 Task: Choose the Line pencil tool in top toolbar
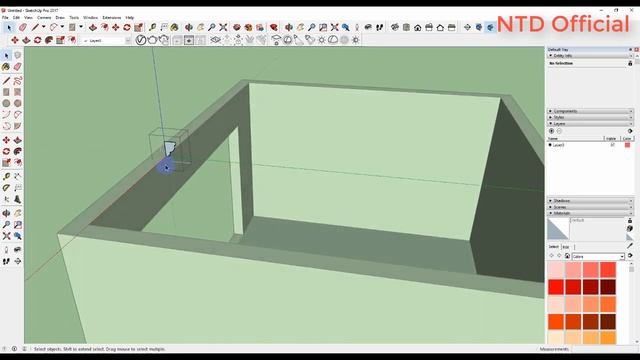click(x=35, y=28)
